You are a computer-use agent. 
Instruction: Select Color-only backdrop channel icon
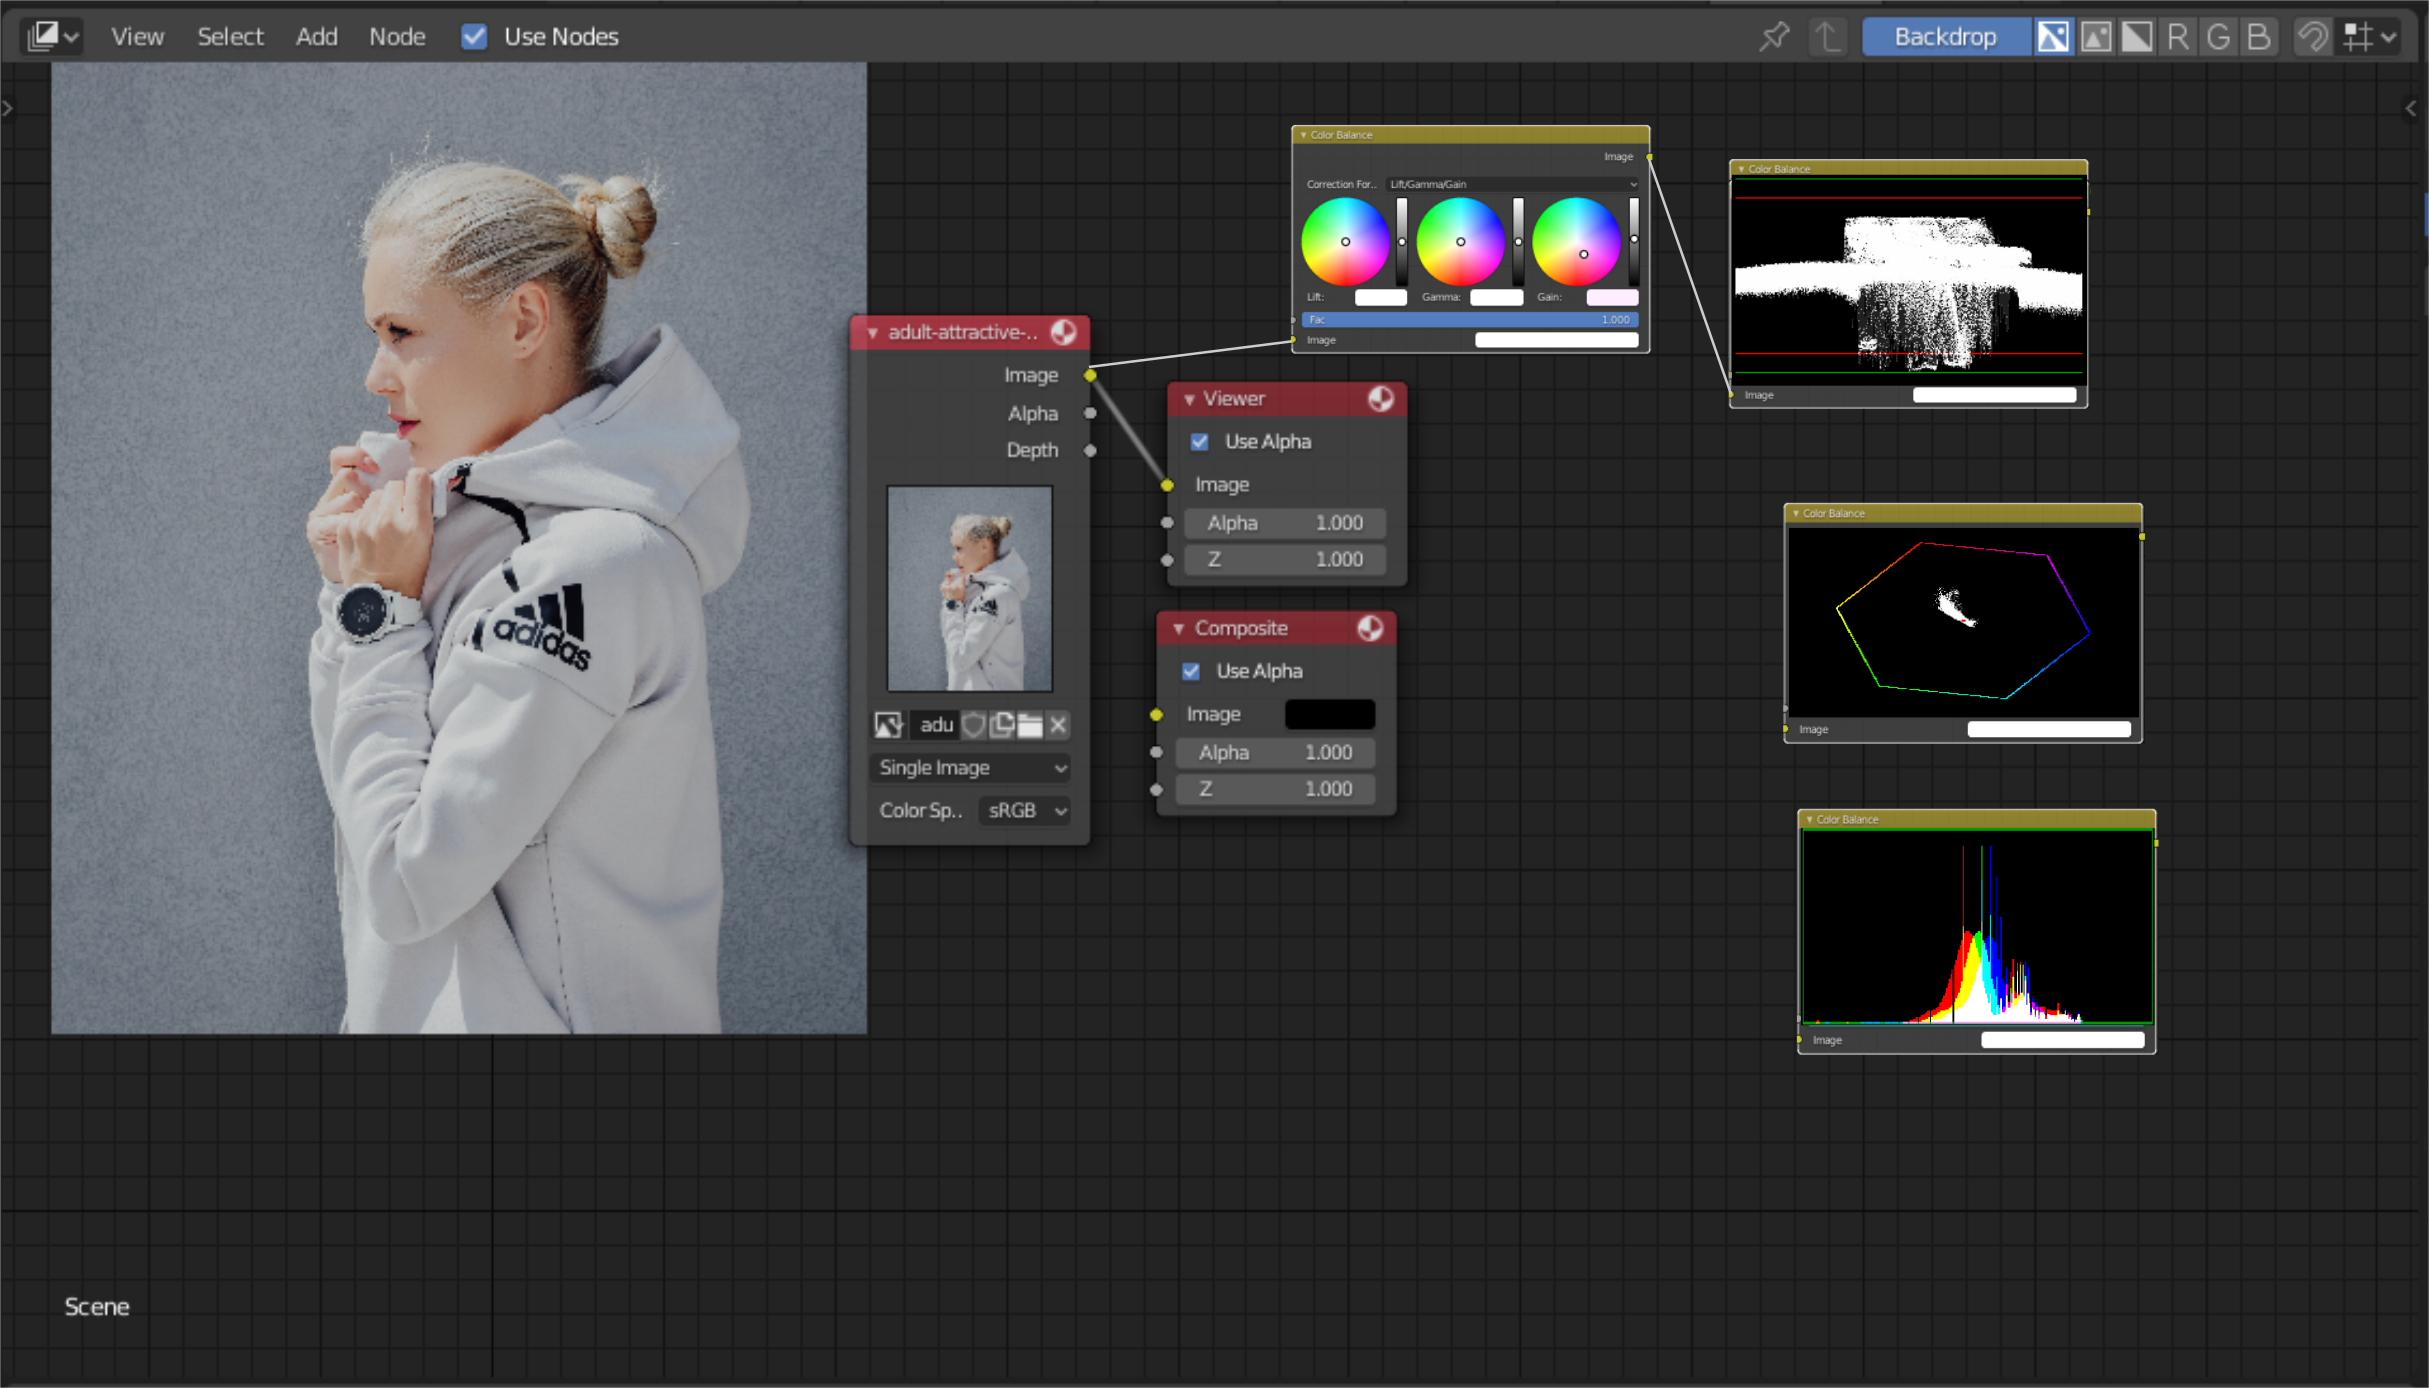[x=2095, y=37]
